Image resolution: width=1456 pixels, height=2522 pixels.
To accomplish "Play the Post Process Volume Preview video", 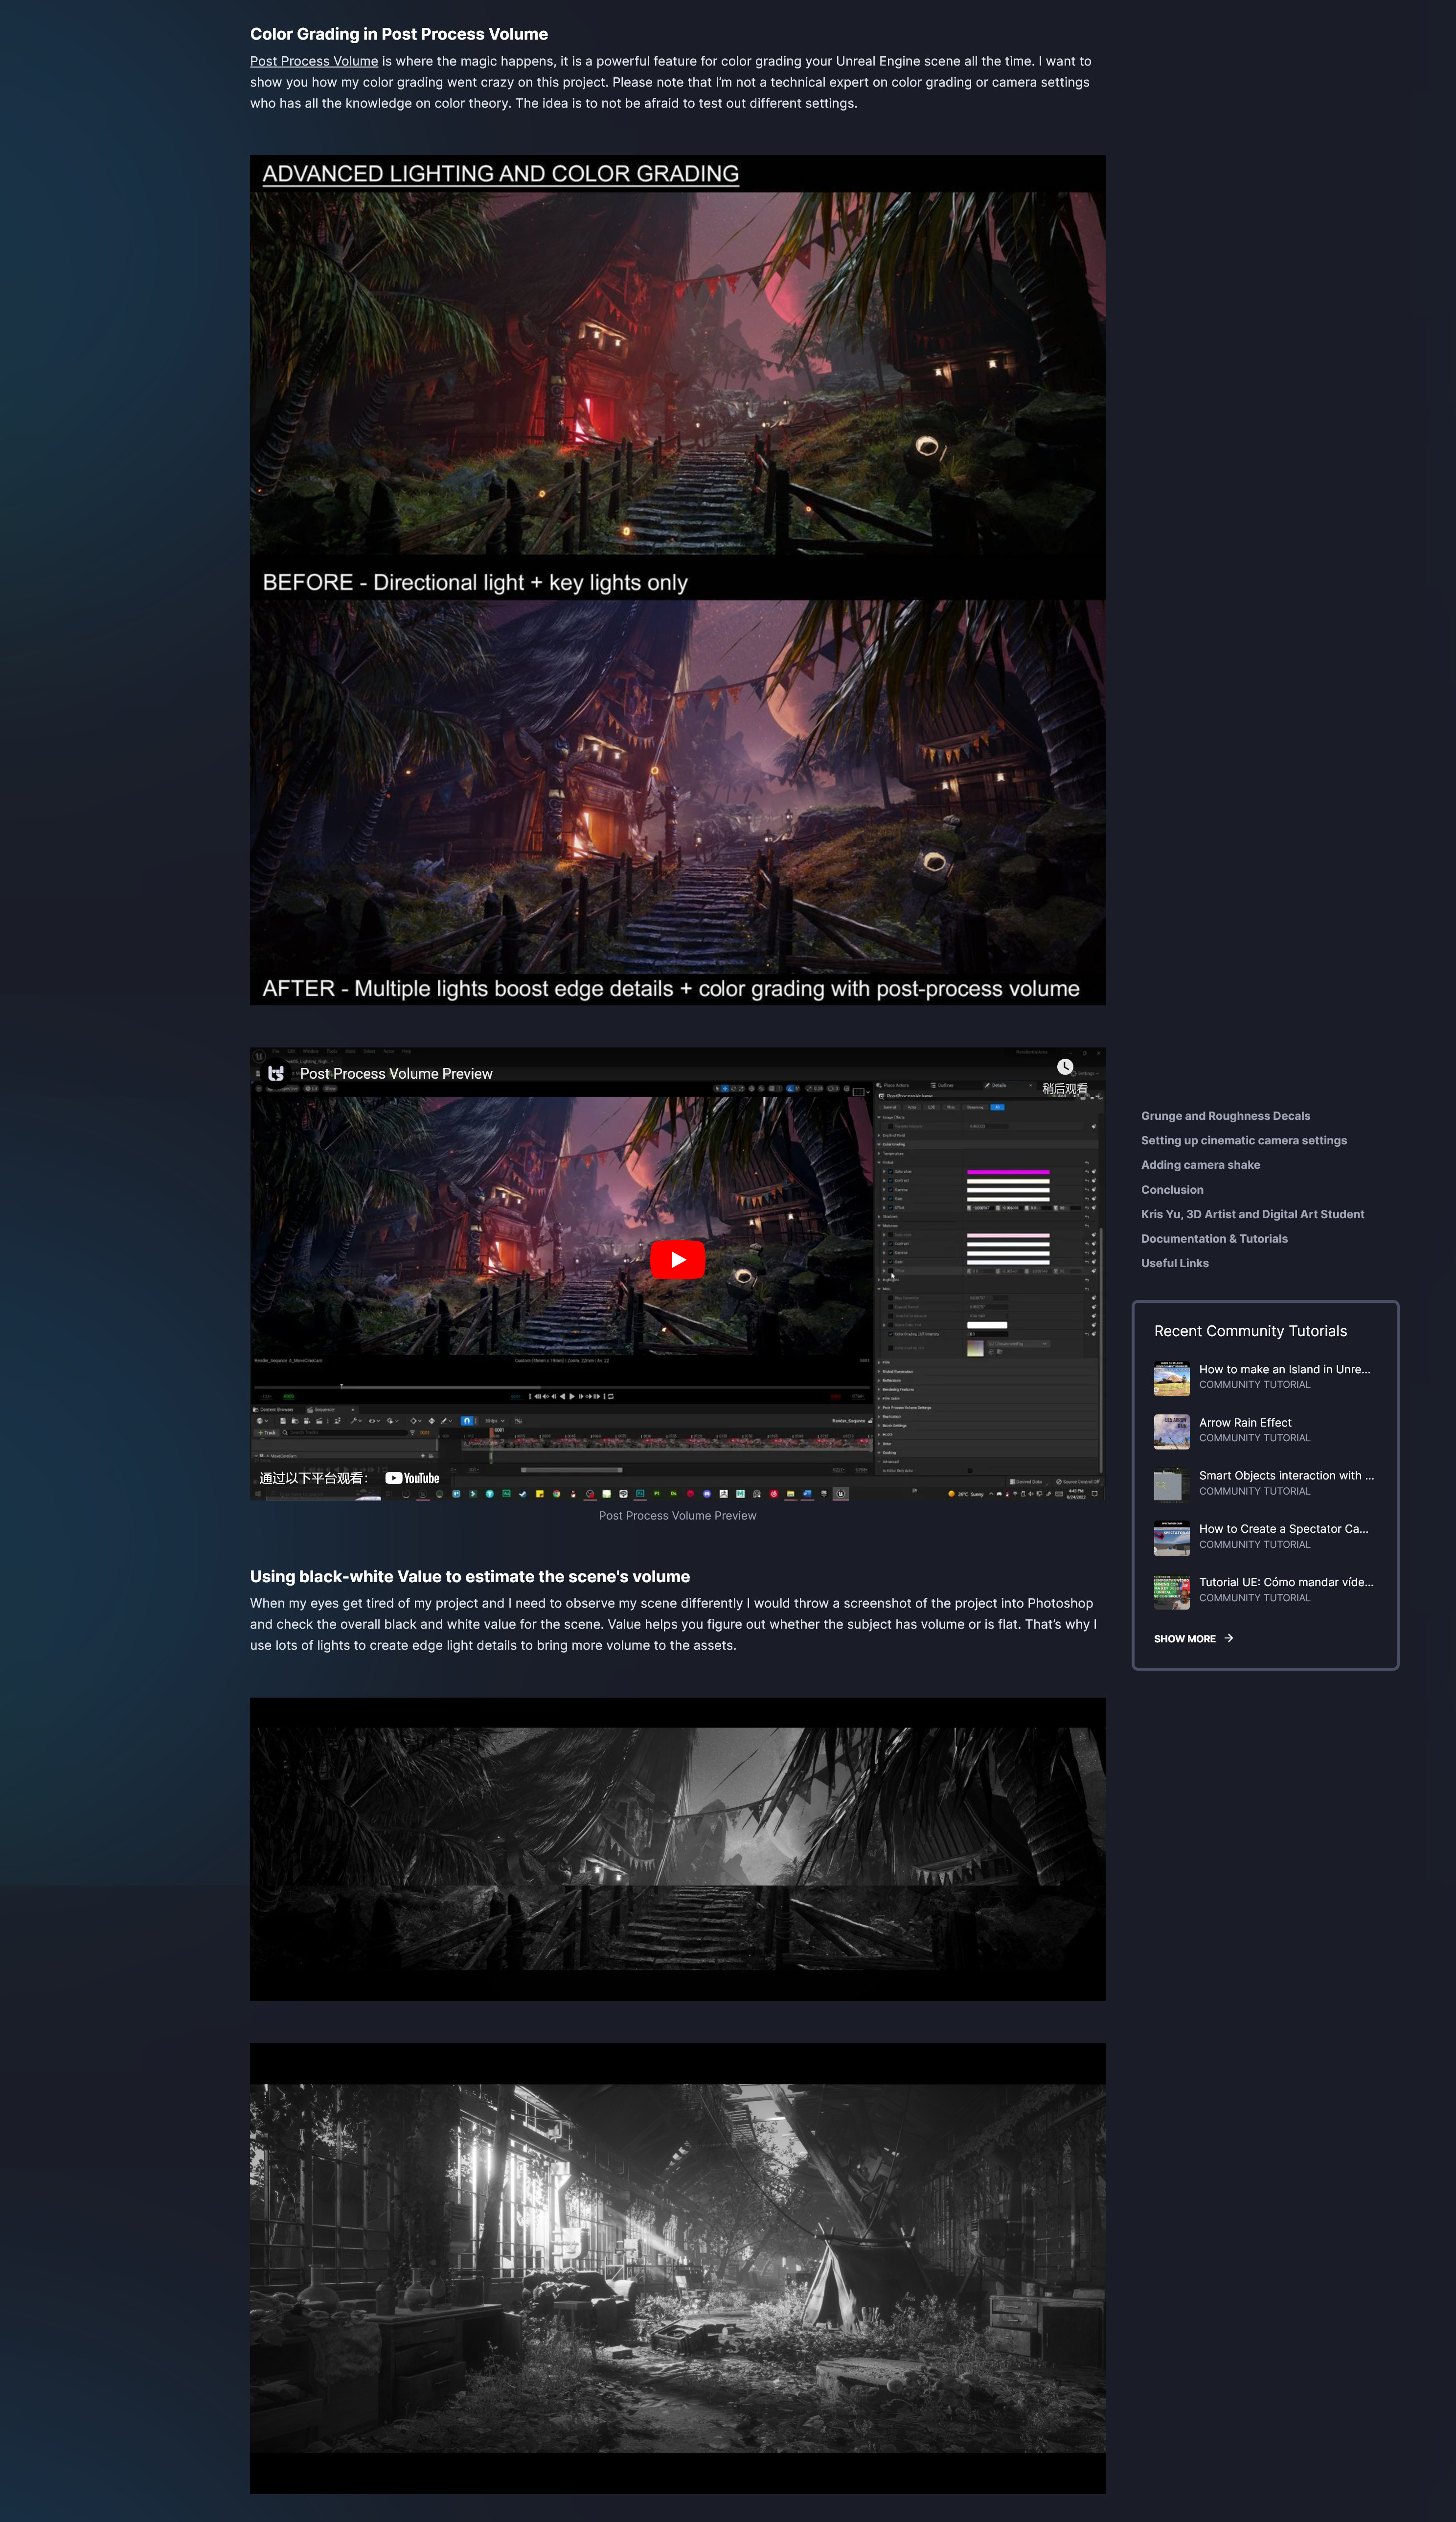I will [678, 1259].
